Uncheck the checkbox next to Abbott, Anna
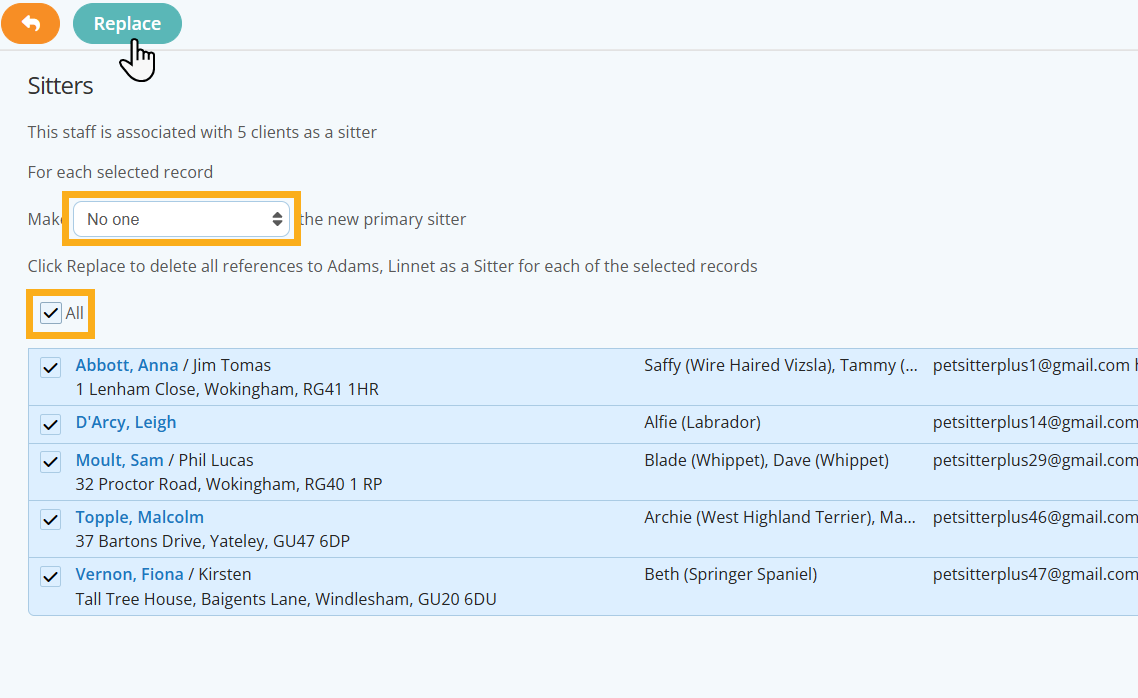 pos(50,367)
